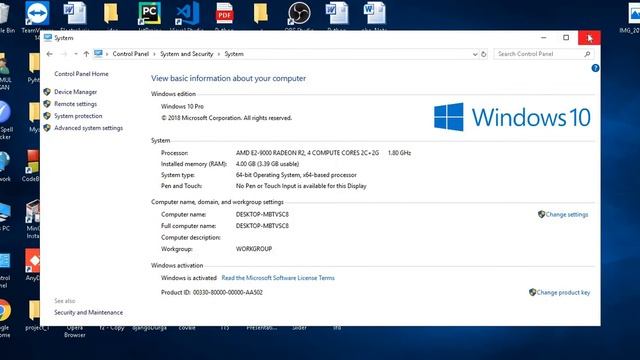Click shield icon beside Advanced system settings

coord(47,128)
